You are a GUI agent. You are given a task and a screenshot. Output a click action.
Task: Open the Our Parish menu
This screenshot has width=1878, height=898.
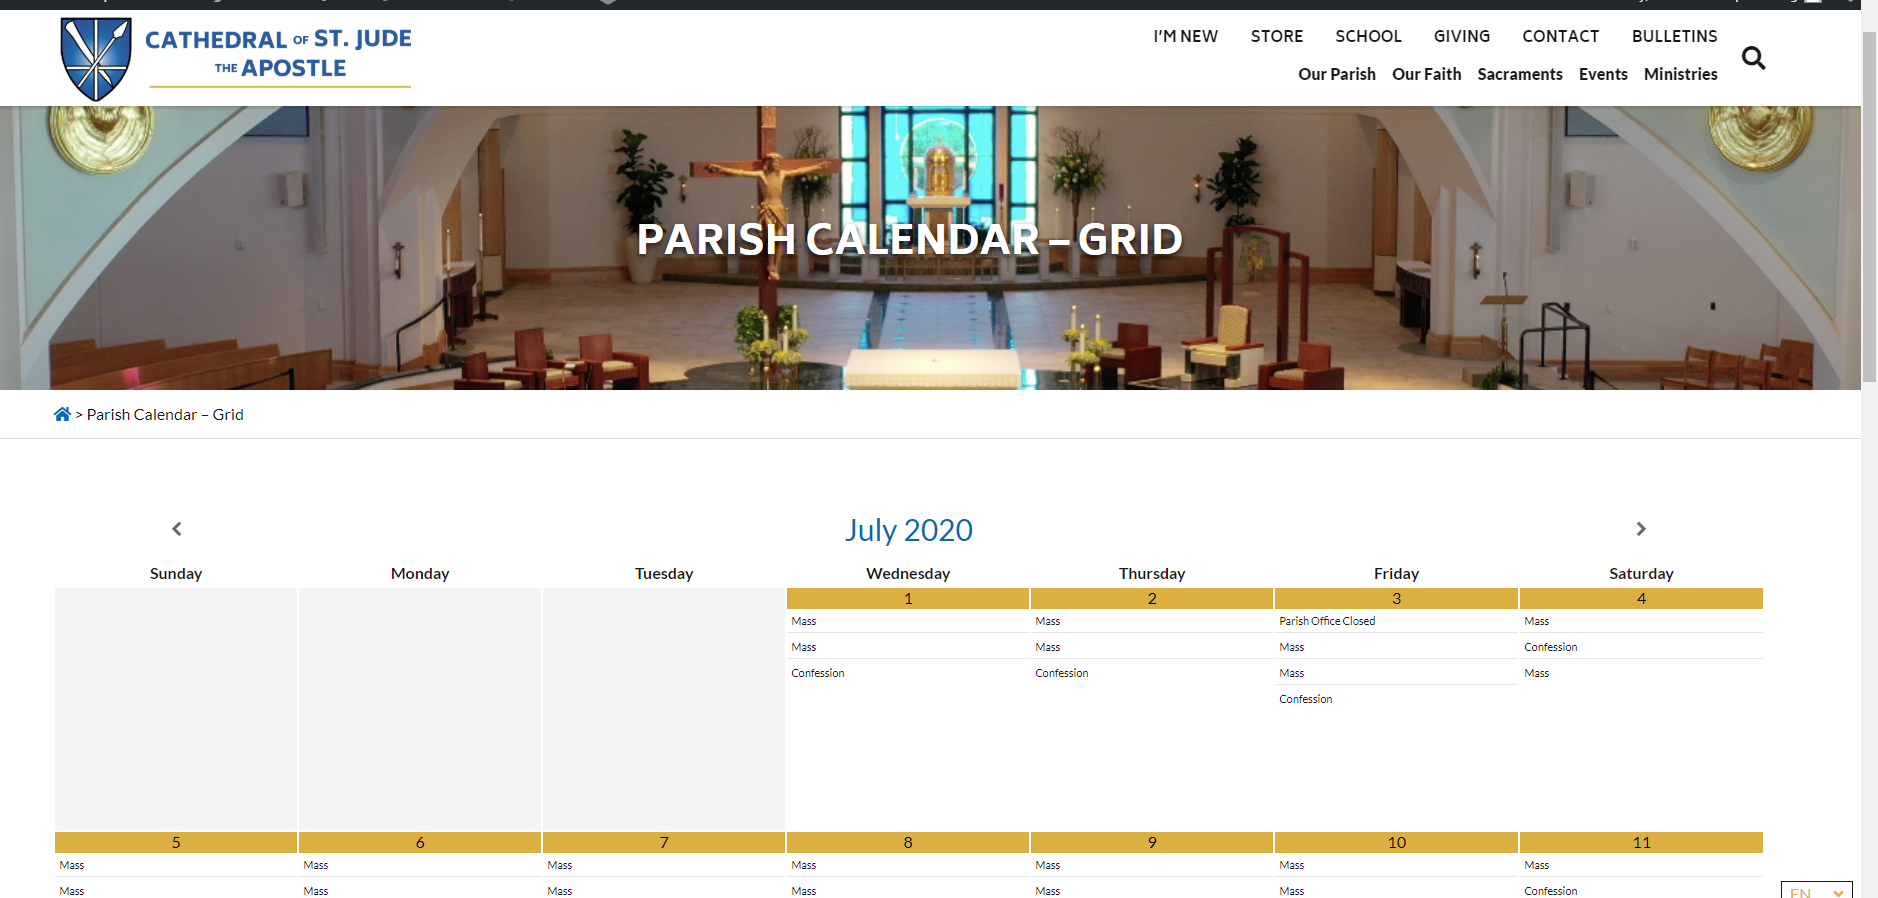(x=1336, y=74)
